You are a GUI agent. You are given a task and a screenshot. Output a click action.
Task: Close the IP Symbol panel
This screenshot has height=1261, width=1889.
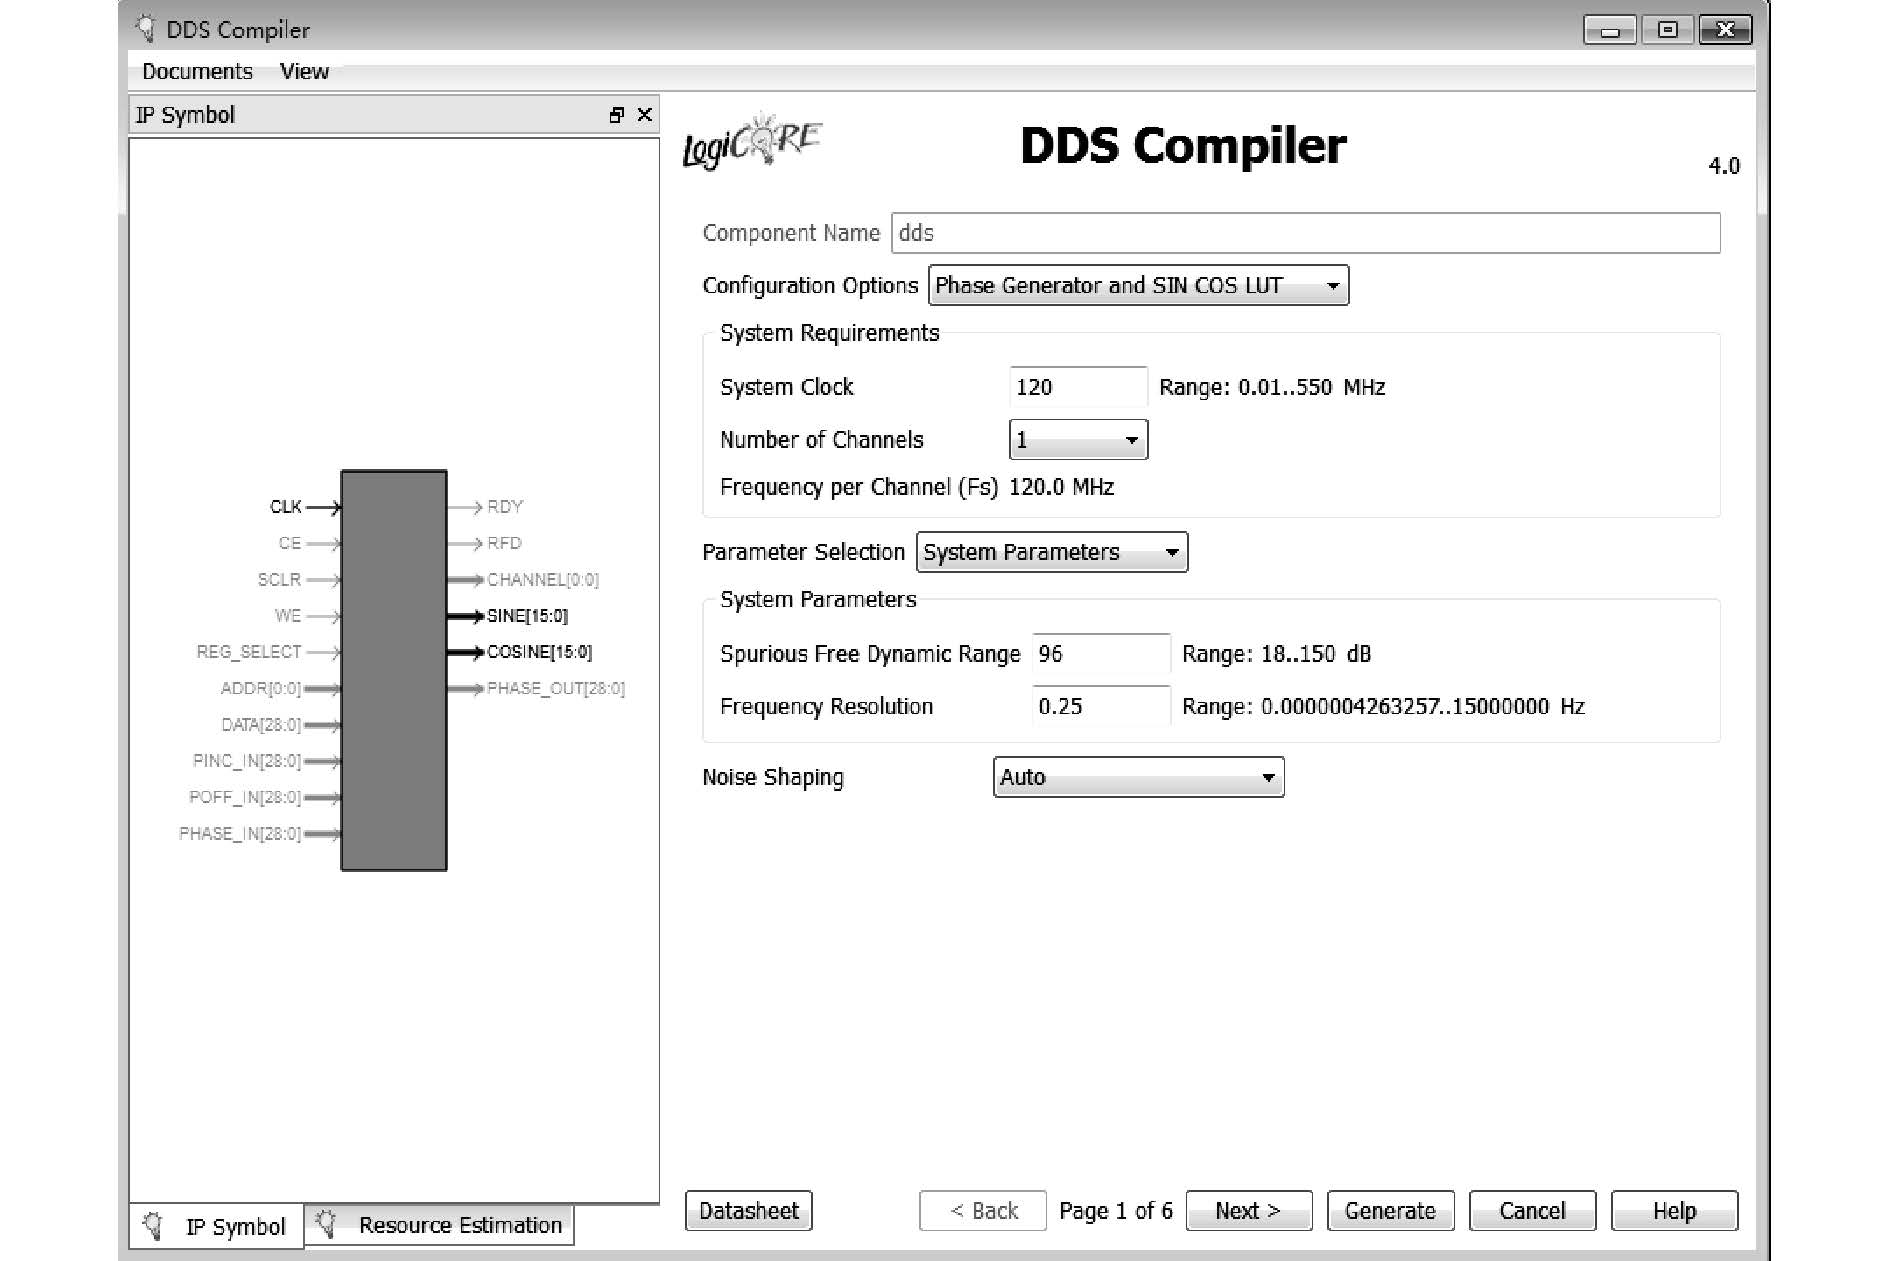pos(645,115)
